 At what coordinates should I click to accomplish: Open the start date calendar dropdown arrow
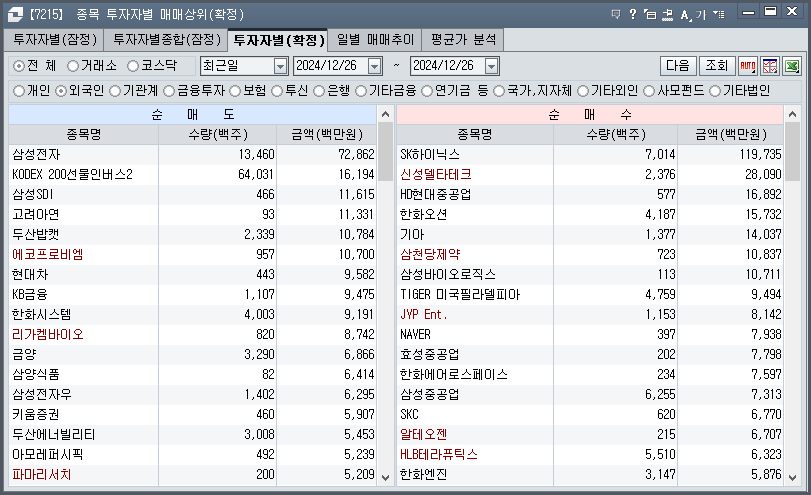tap(374, 66)
